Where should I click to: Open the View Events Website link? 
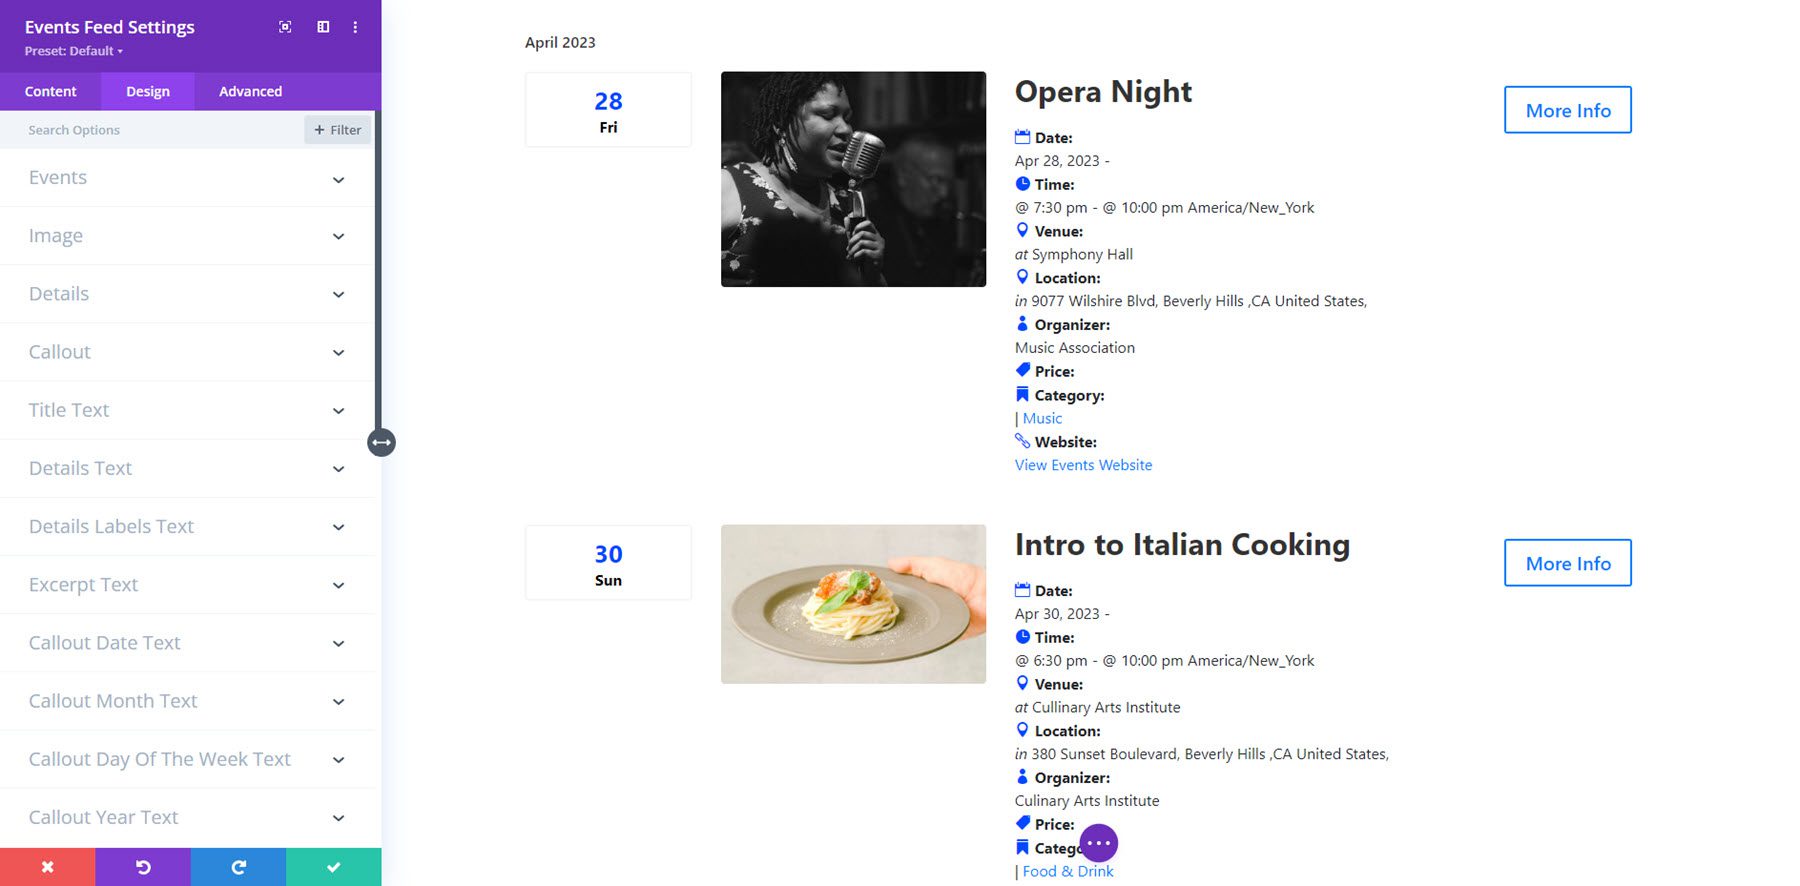point(1083,465)
